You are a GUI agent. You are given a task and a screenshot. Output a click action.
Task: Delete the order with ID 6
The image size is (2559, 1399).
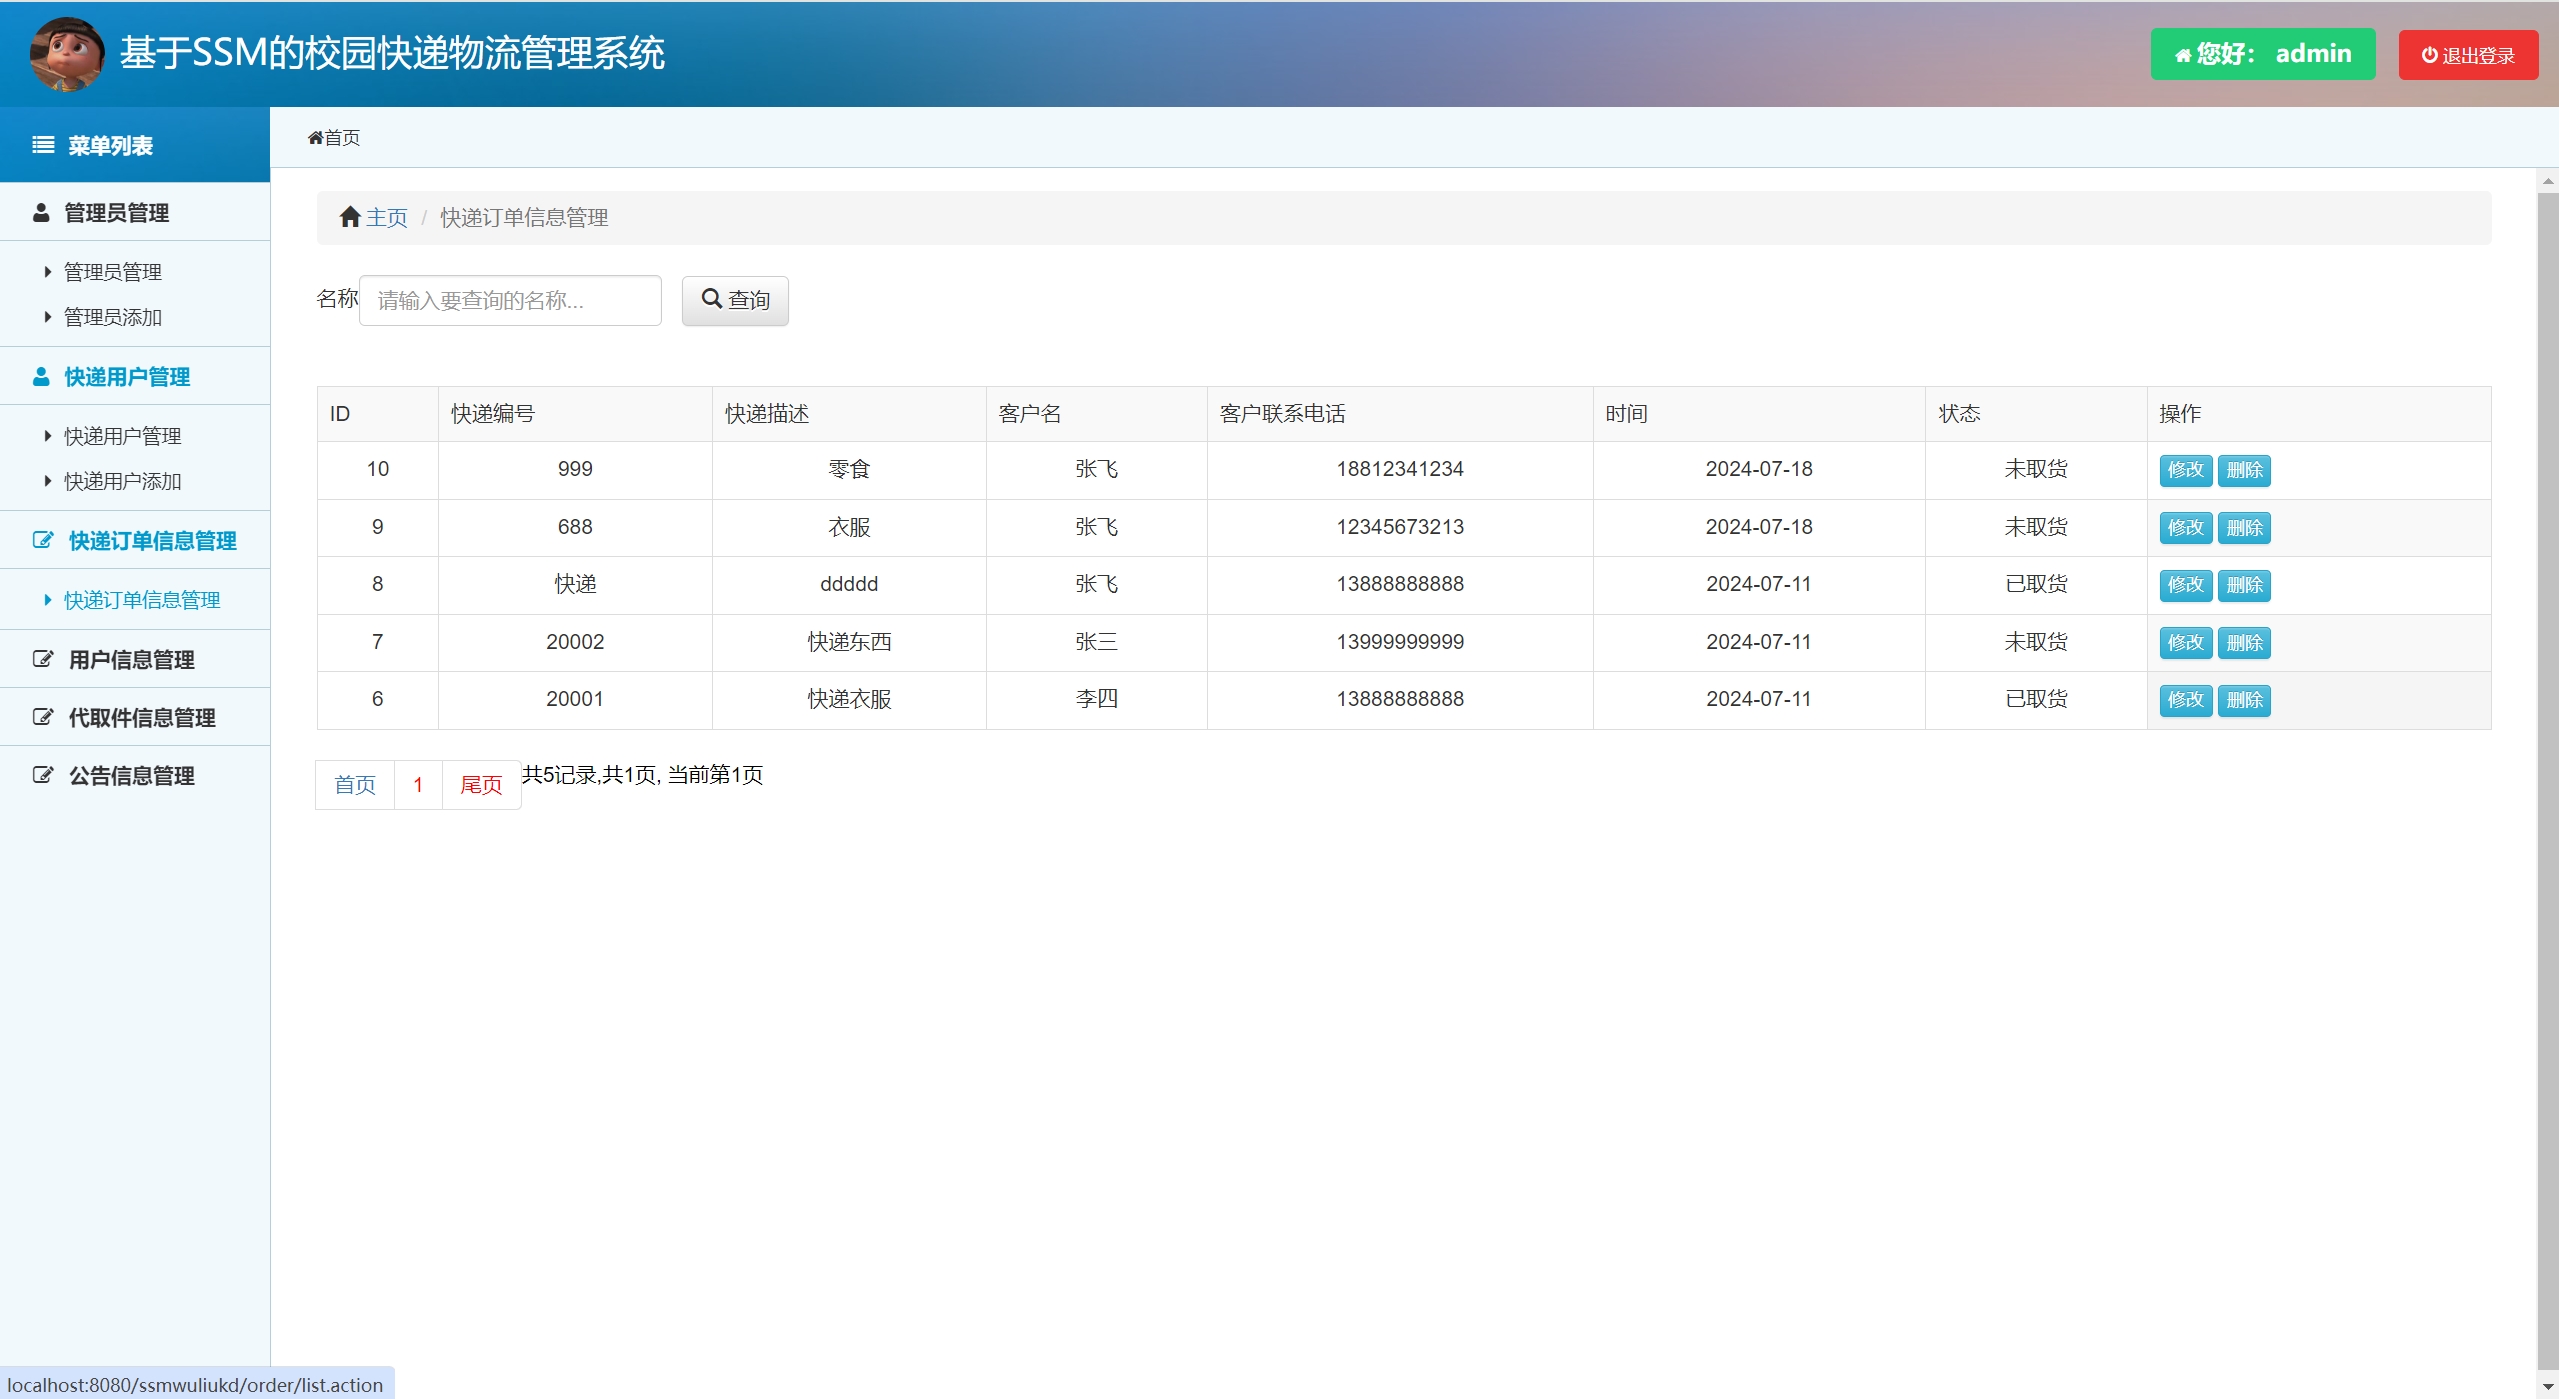coord(2244,701)
